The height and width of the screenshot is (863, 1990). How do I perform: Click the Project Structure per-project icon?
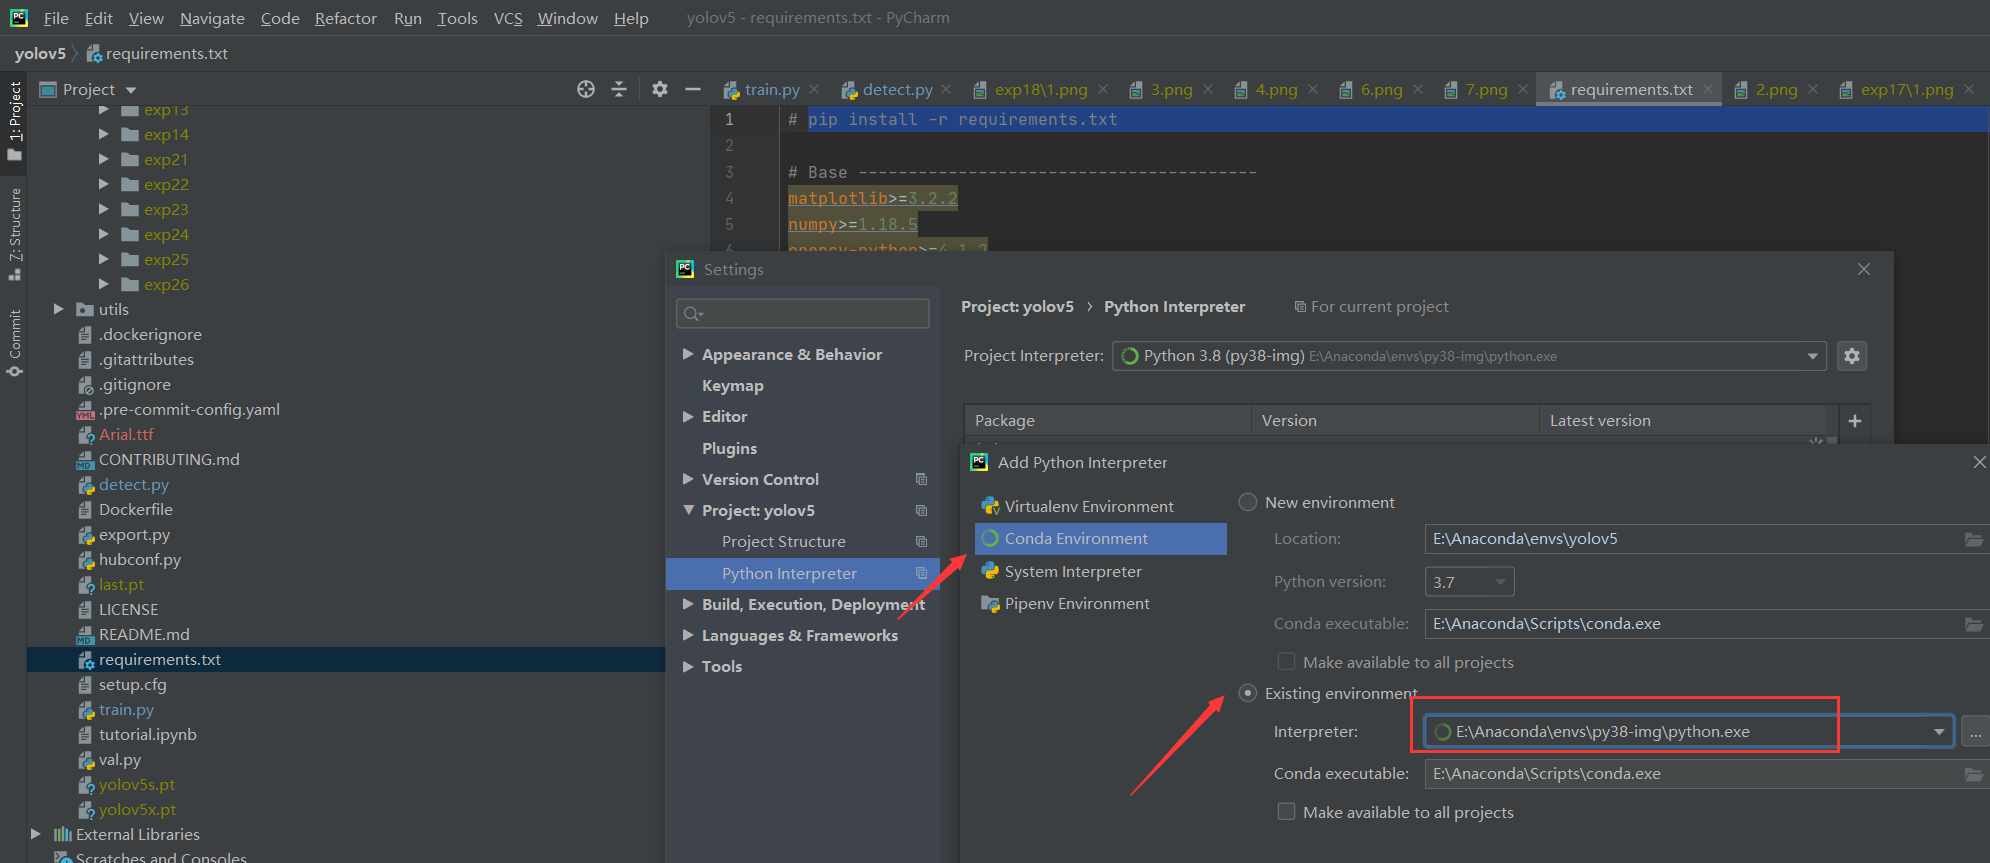(921, 542)
